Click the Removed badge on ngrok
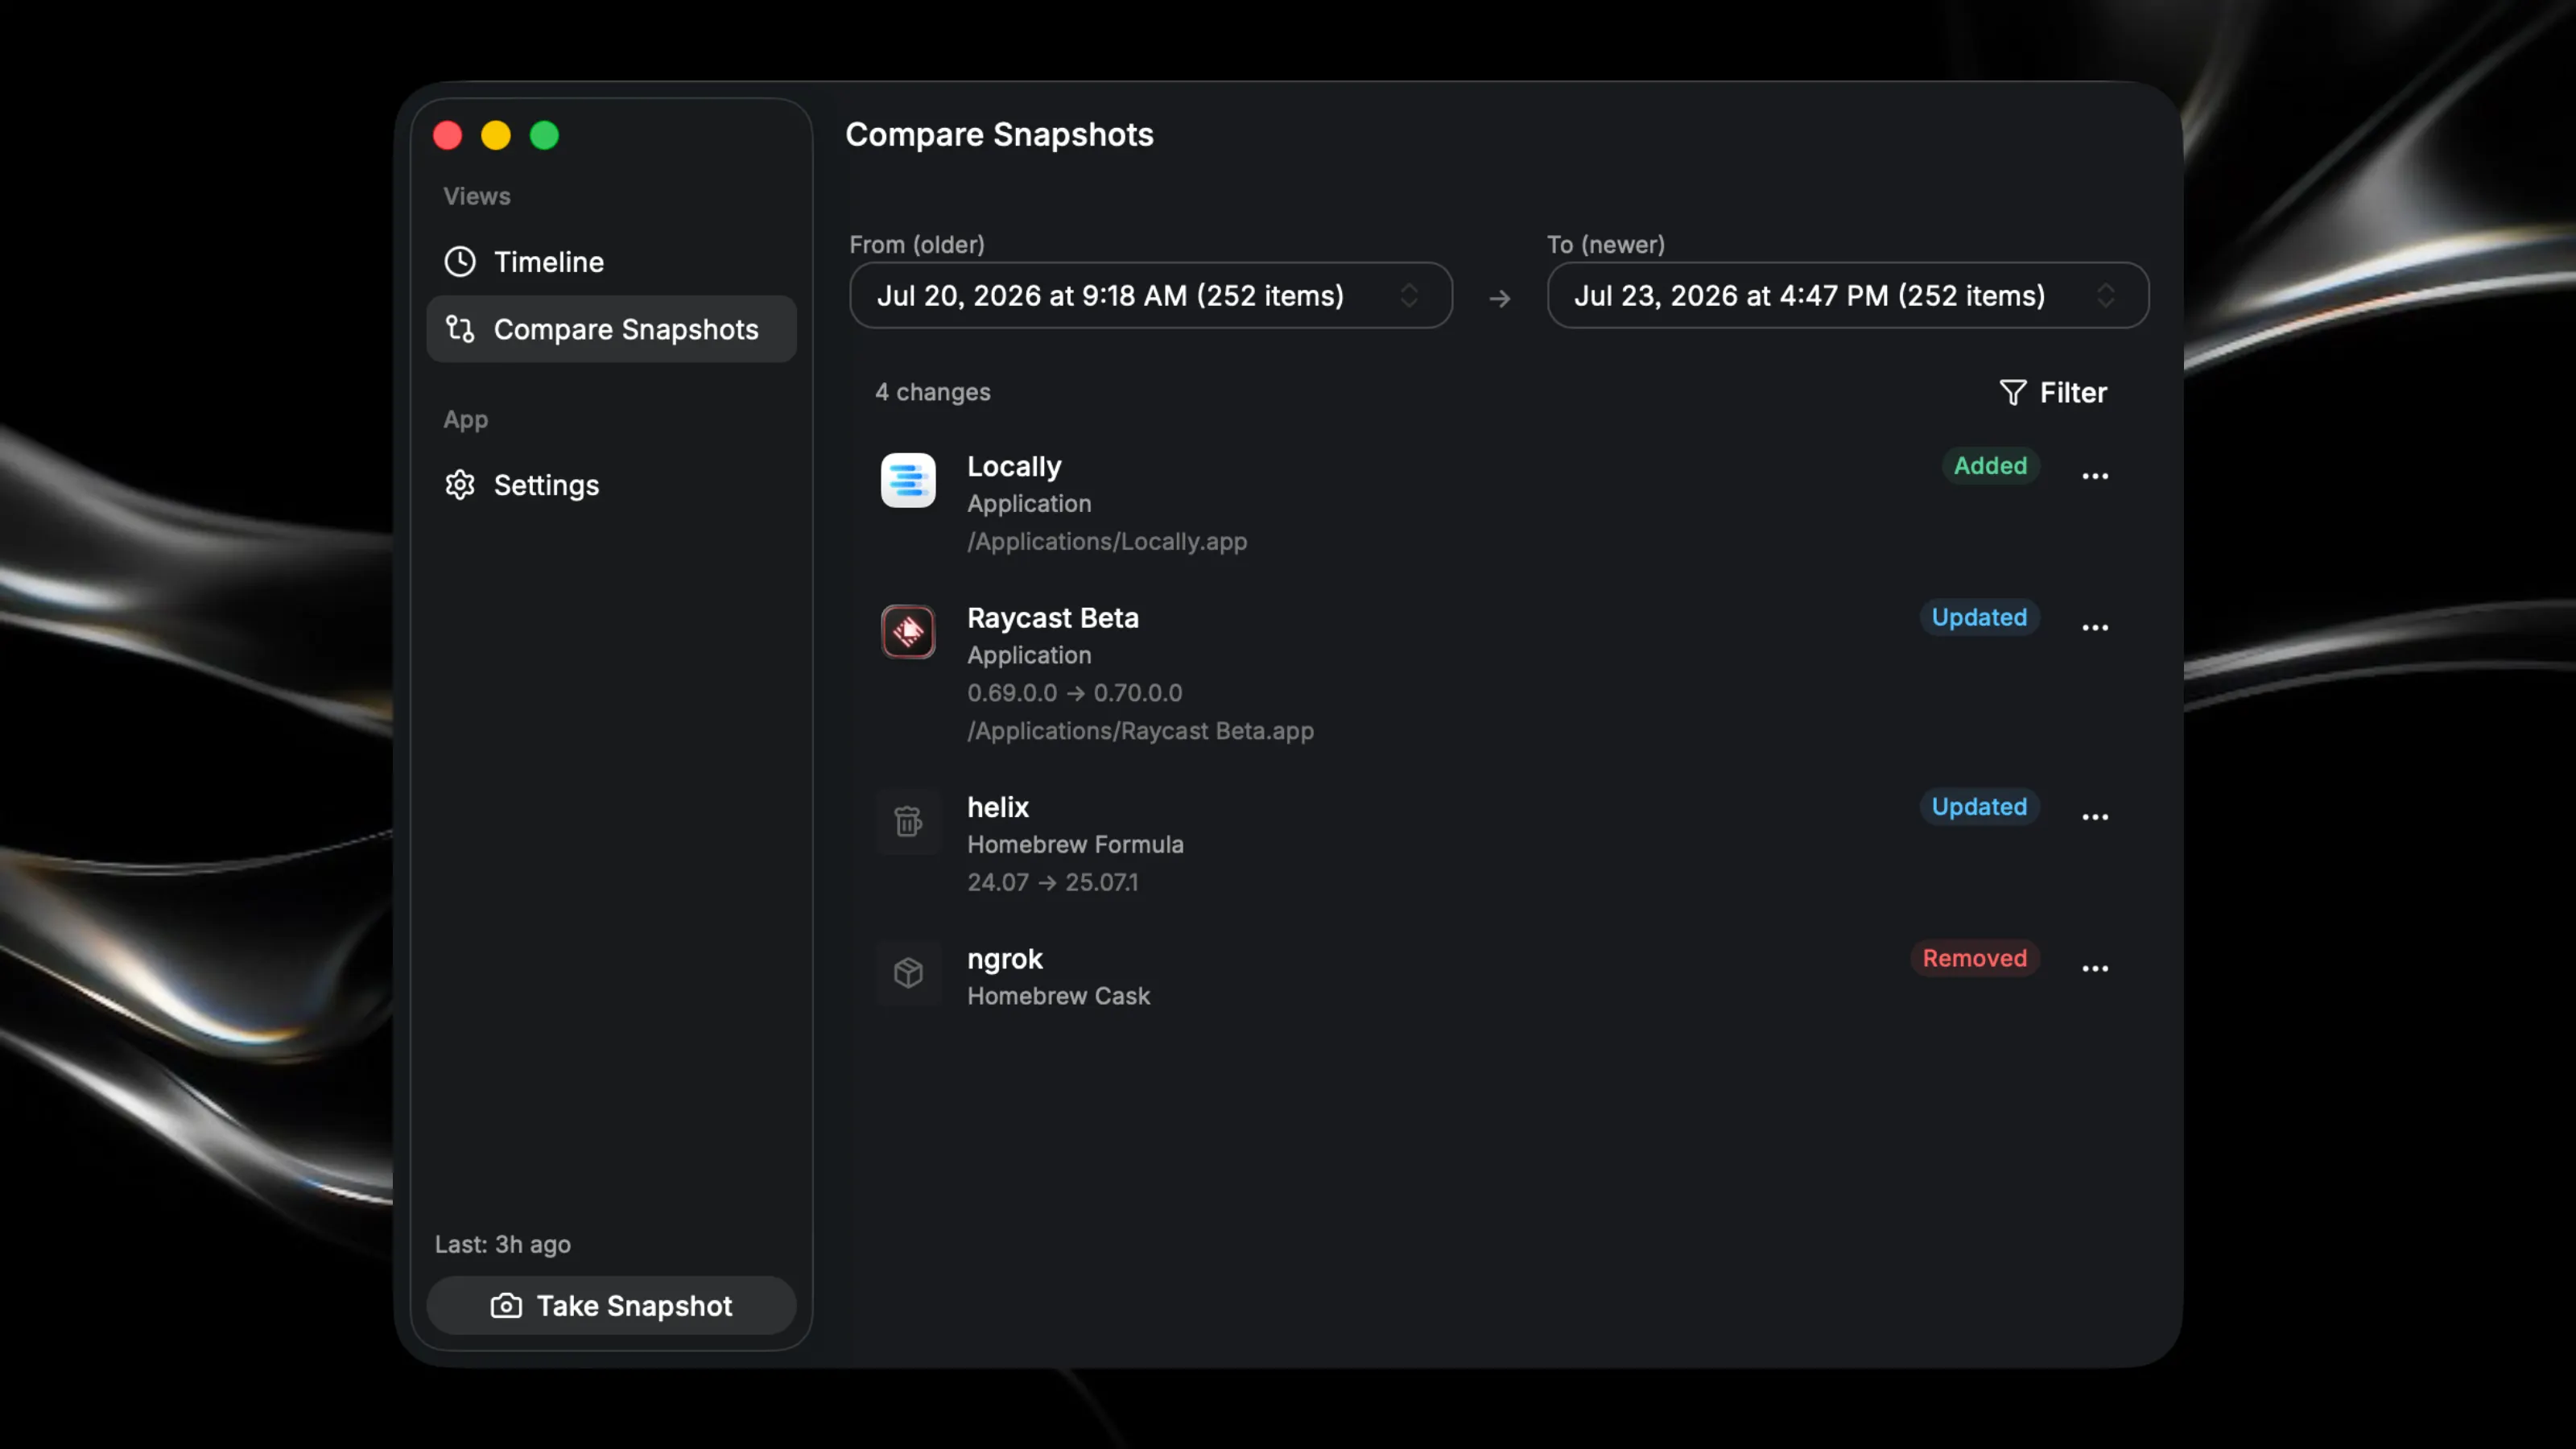 point(1975,958)
